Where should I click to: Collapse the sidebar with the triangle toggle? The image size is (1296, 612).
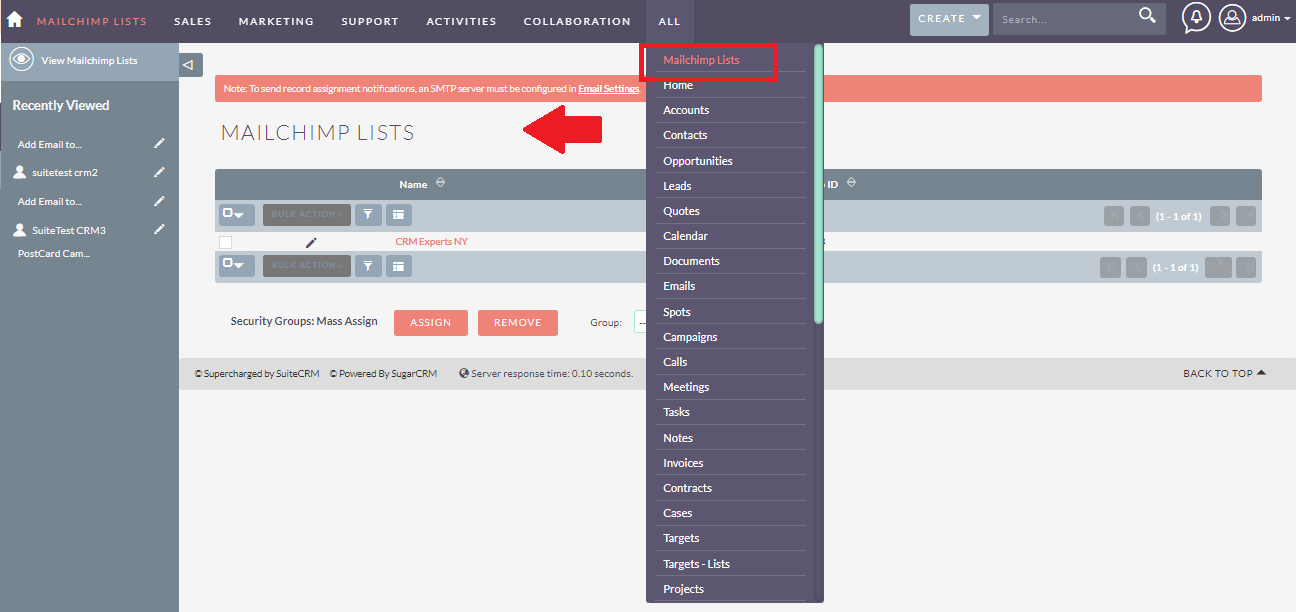189,65
